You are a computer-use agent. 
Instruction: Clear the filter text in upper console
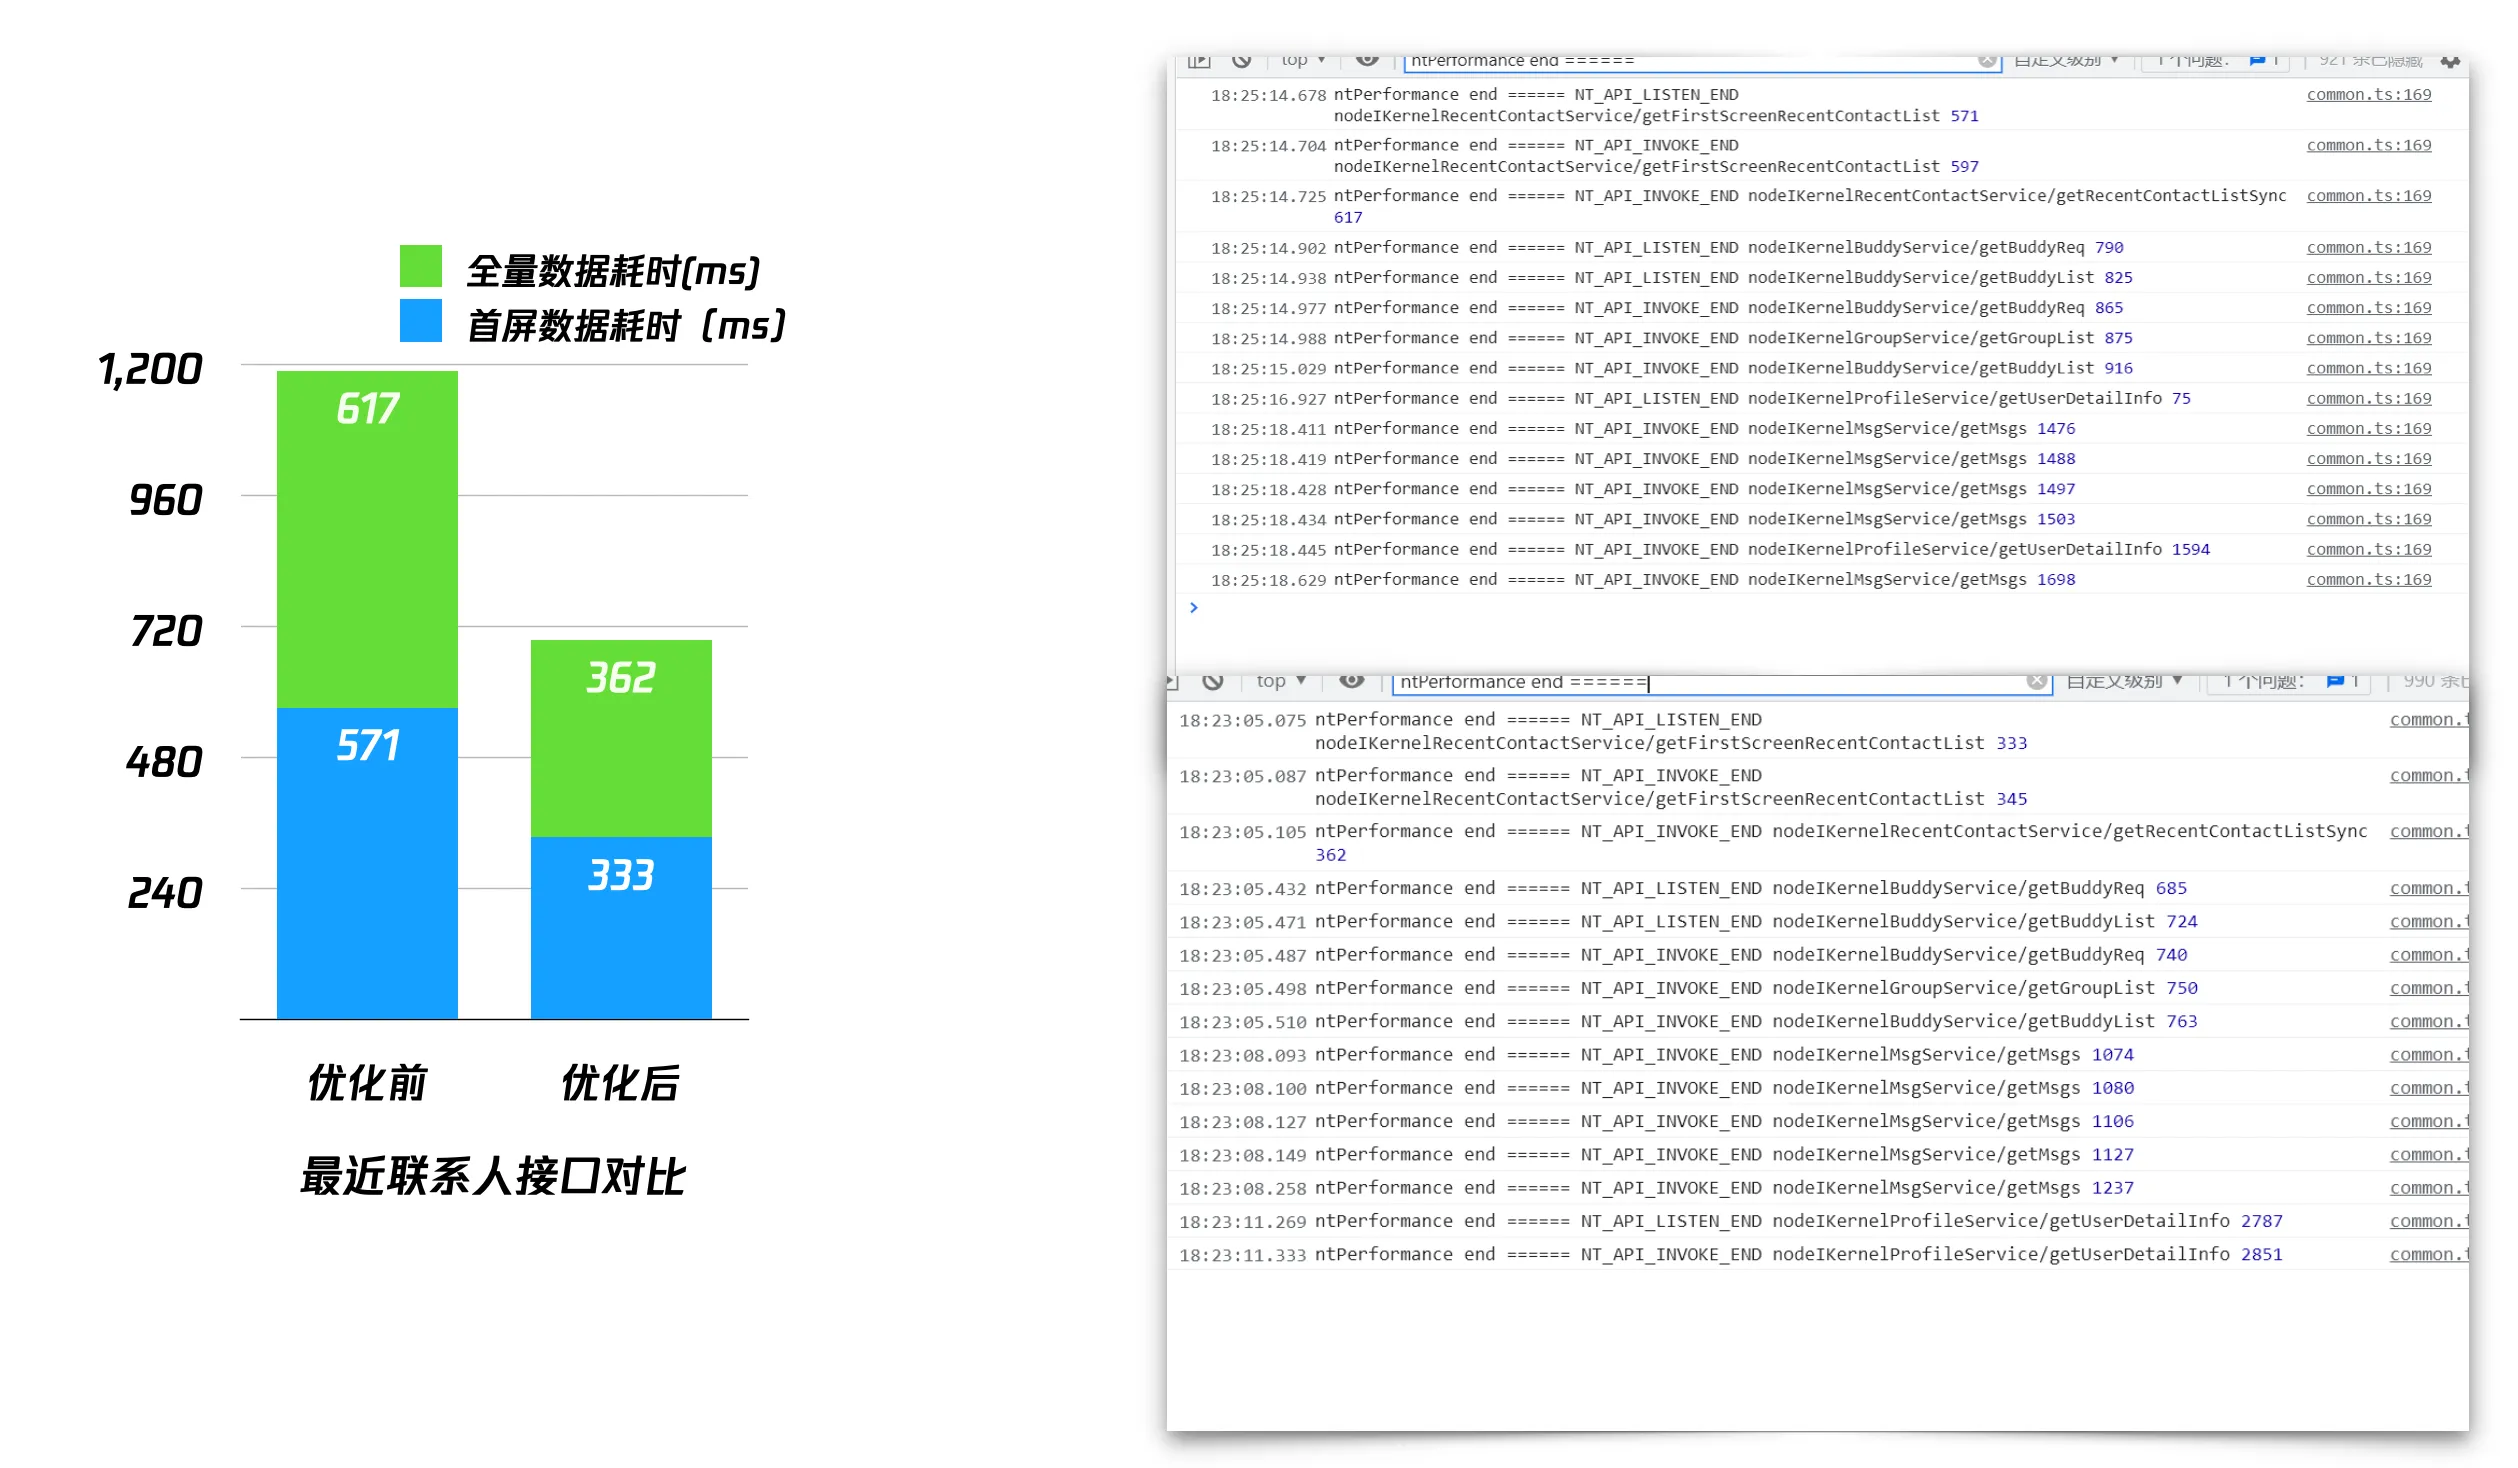pos(1987,61)
